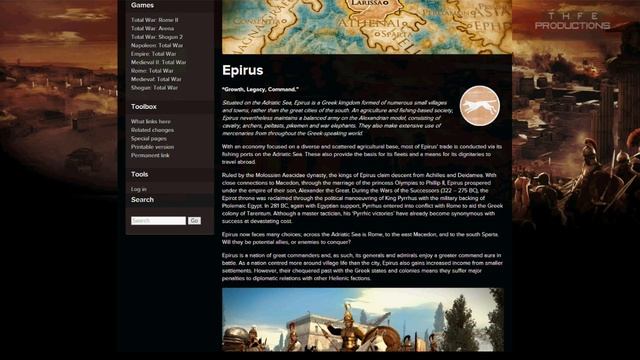Open the Napoleon: Total War link
640x360 pixels.
(157, 45)
